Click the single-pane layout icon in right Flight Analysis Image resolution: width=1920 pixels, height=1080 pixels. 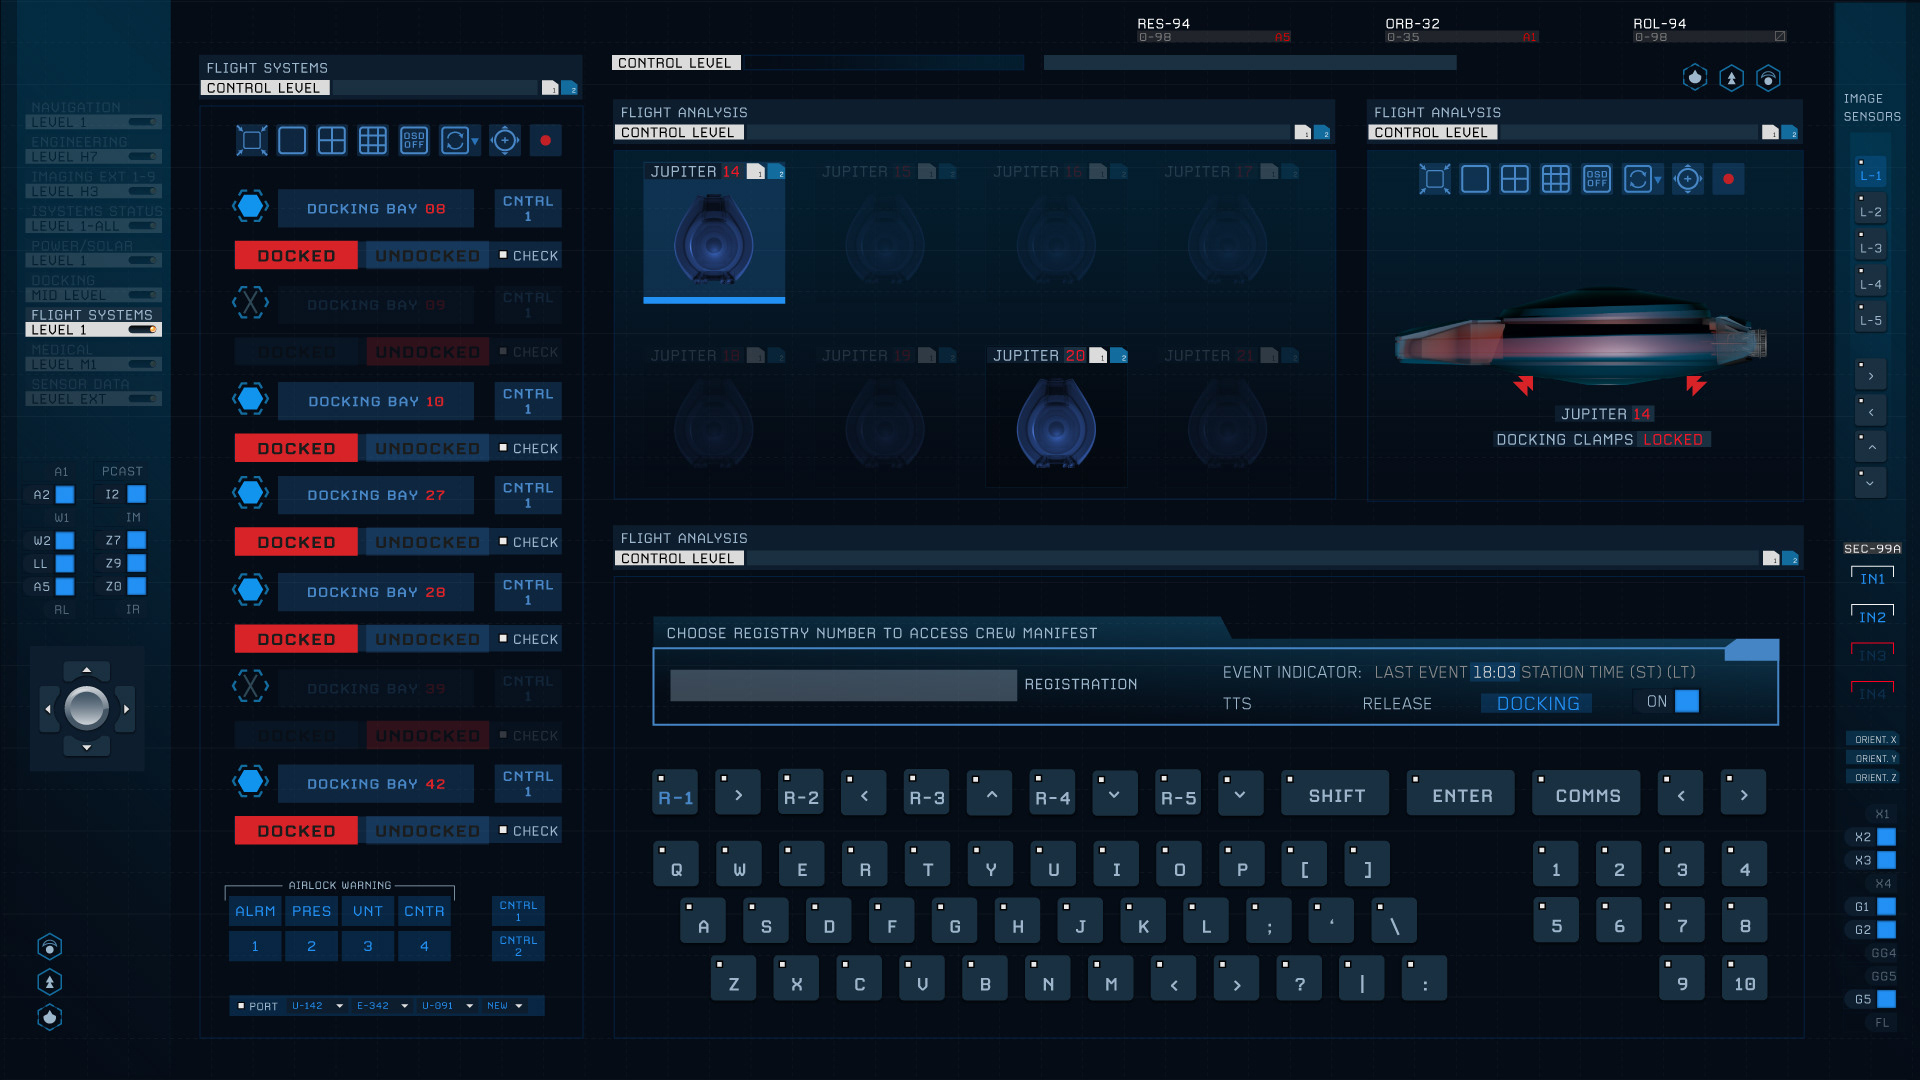click(1474, 180)
